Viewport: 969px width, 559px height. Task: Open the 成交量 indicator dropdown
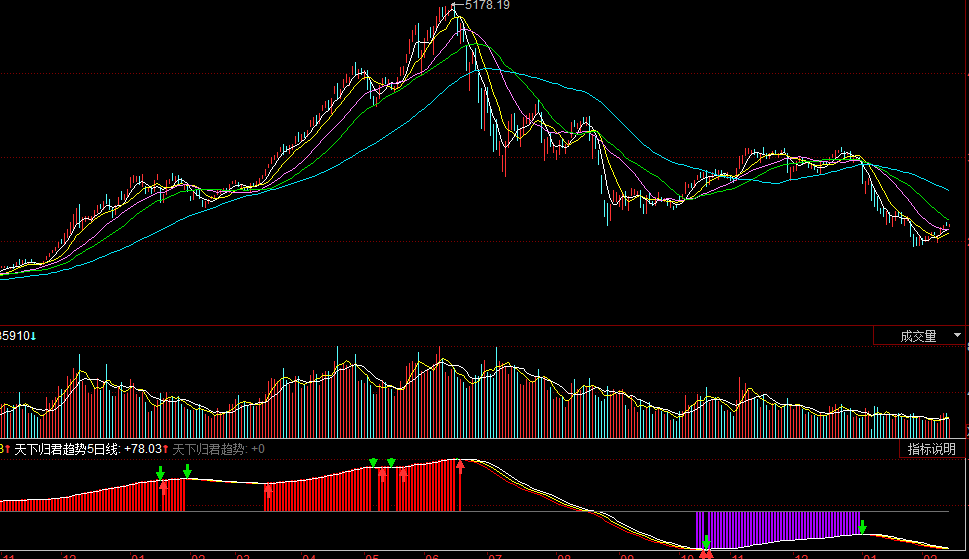[x=918, y=336]
